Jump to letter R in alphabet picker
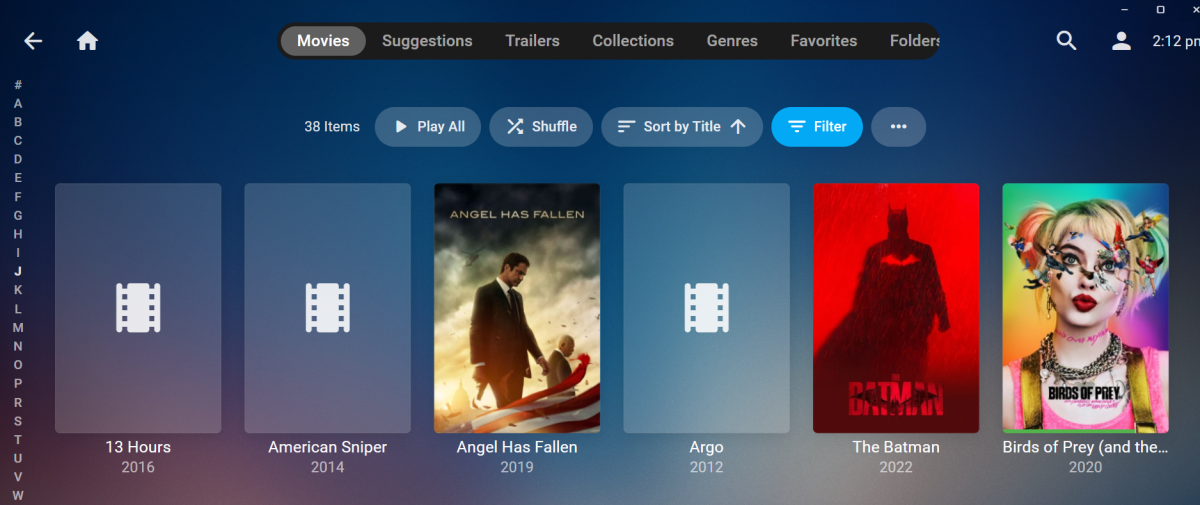Image resolution: width=1200 pixels, height=505 pixels. [x=18, y=403]
